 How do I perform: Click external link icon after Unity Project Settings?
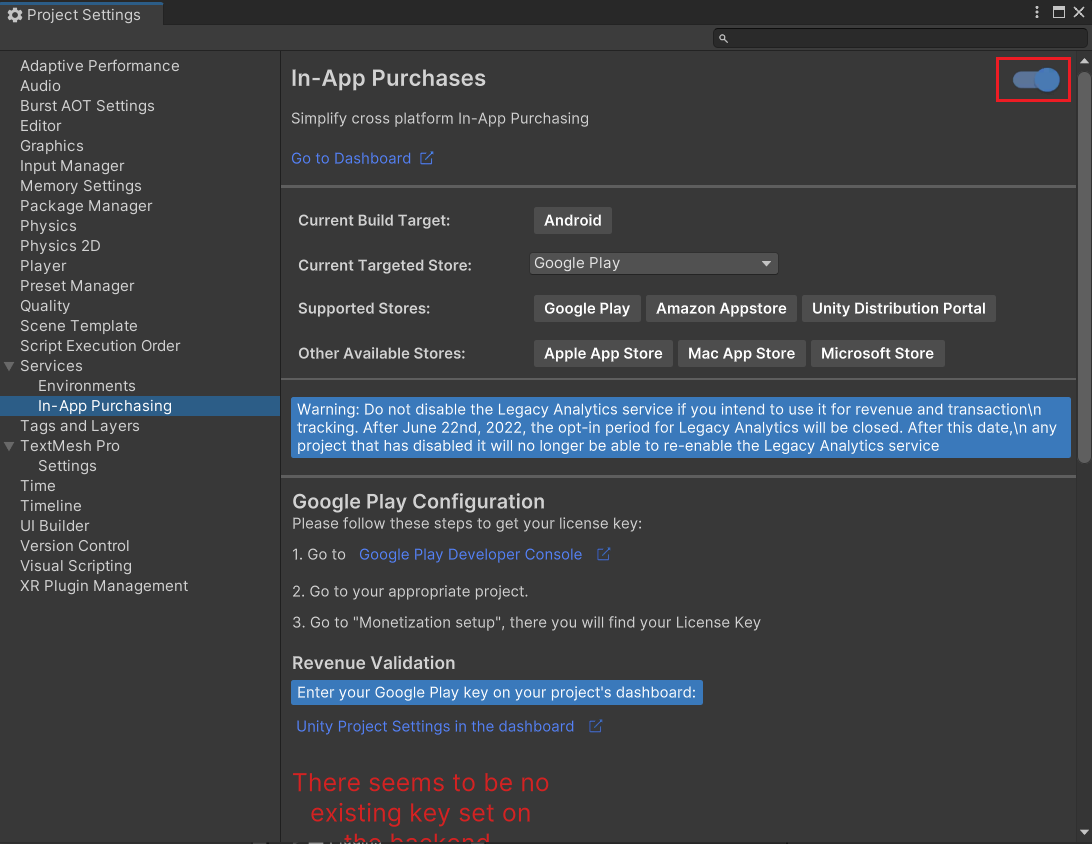click(x=595, y=726)
